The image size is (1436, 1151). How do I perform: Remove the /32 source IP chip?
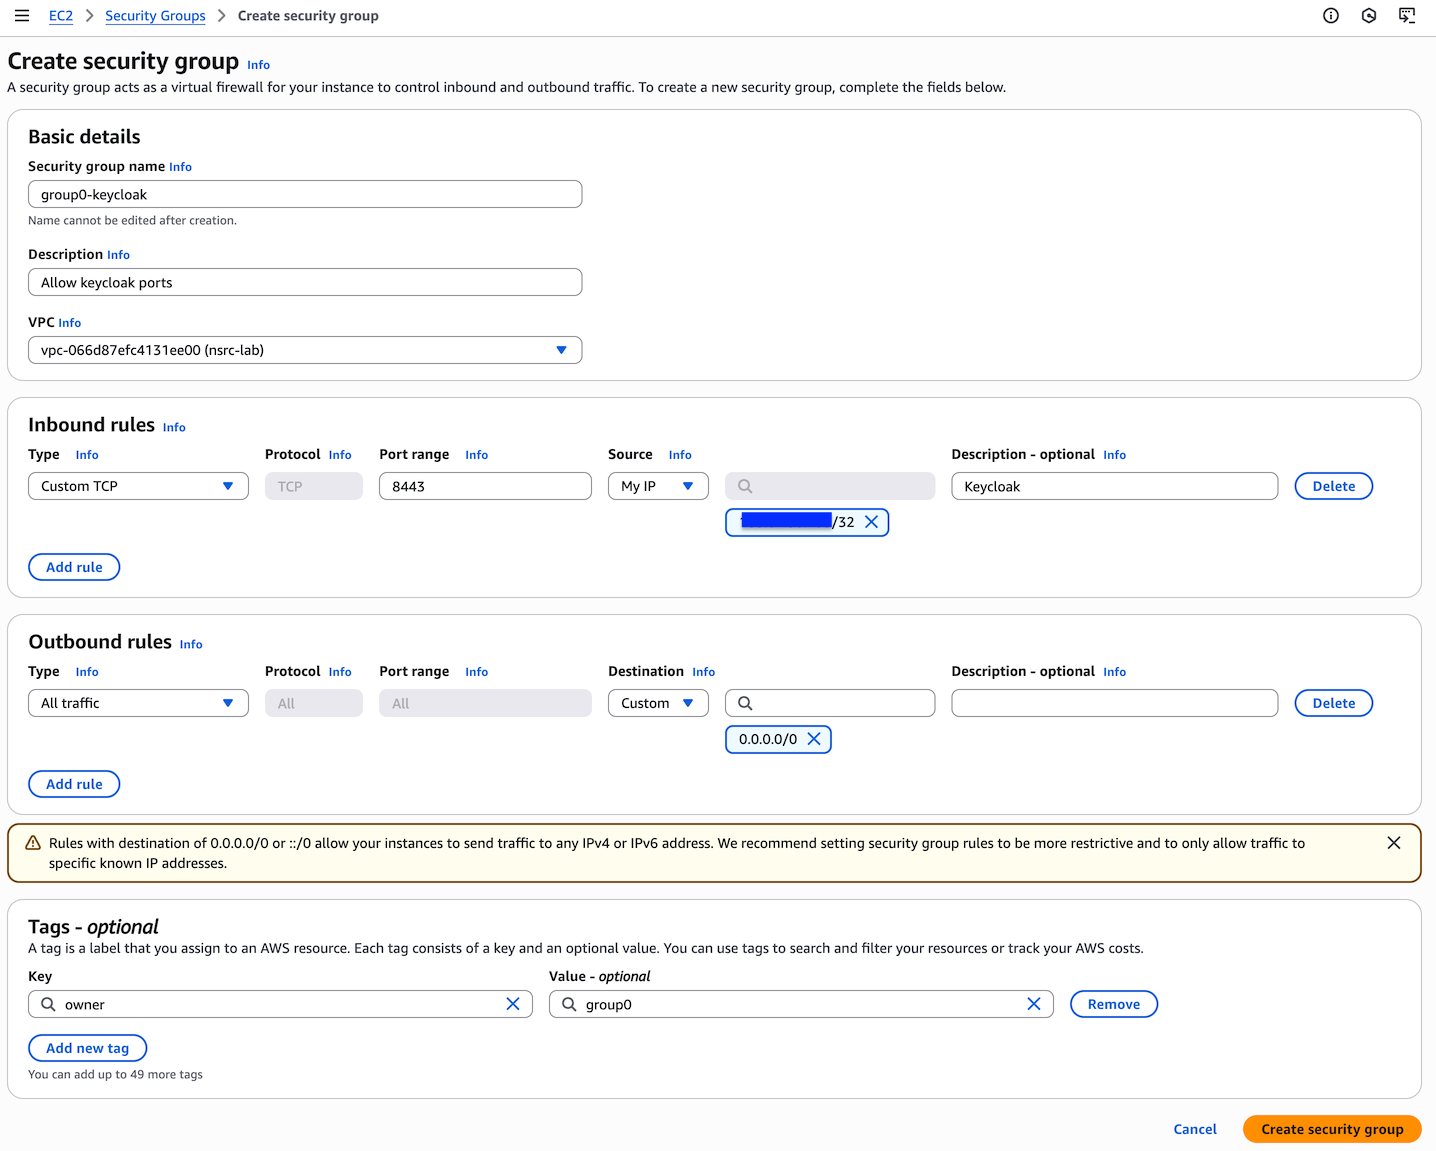tap(871, 522)
